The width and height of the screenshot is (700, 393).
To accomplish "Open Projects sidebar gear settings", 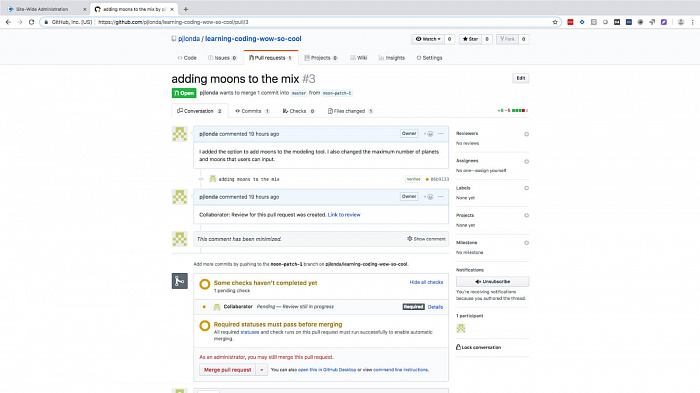I will tap(526, 215).
